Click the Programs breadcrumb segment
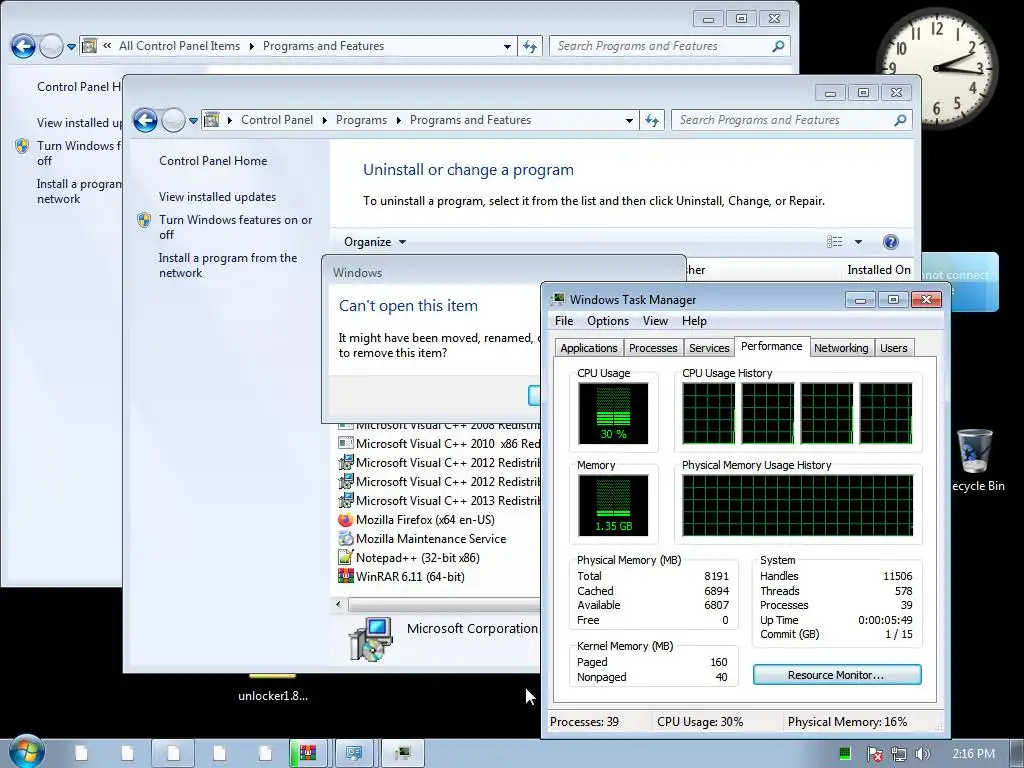This screenshot has height=768, width=1024. coord(361,120)
